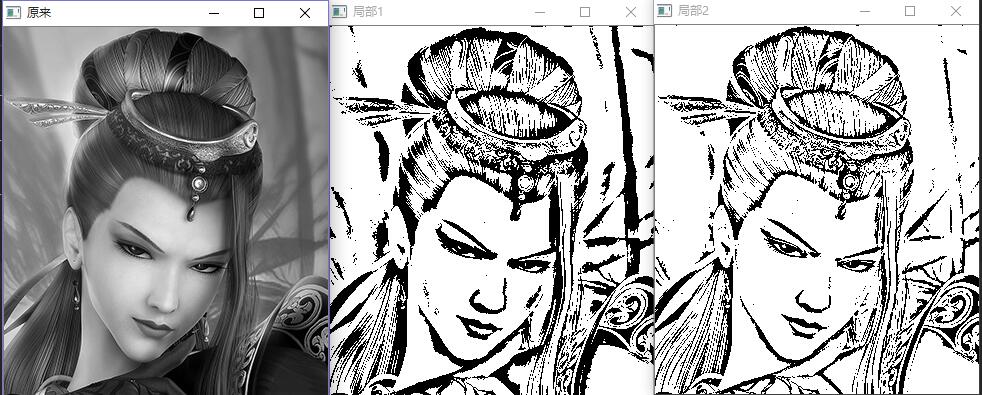Click the thresholded image in 局部1 window
Viewport: 982px width, 395px height.
(492, 210)
